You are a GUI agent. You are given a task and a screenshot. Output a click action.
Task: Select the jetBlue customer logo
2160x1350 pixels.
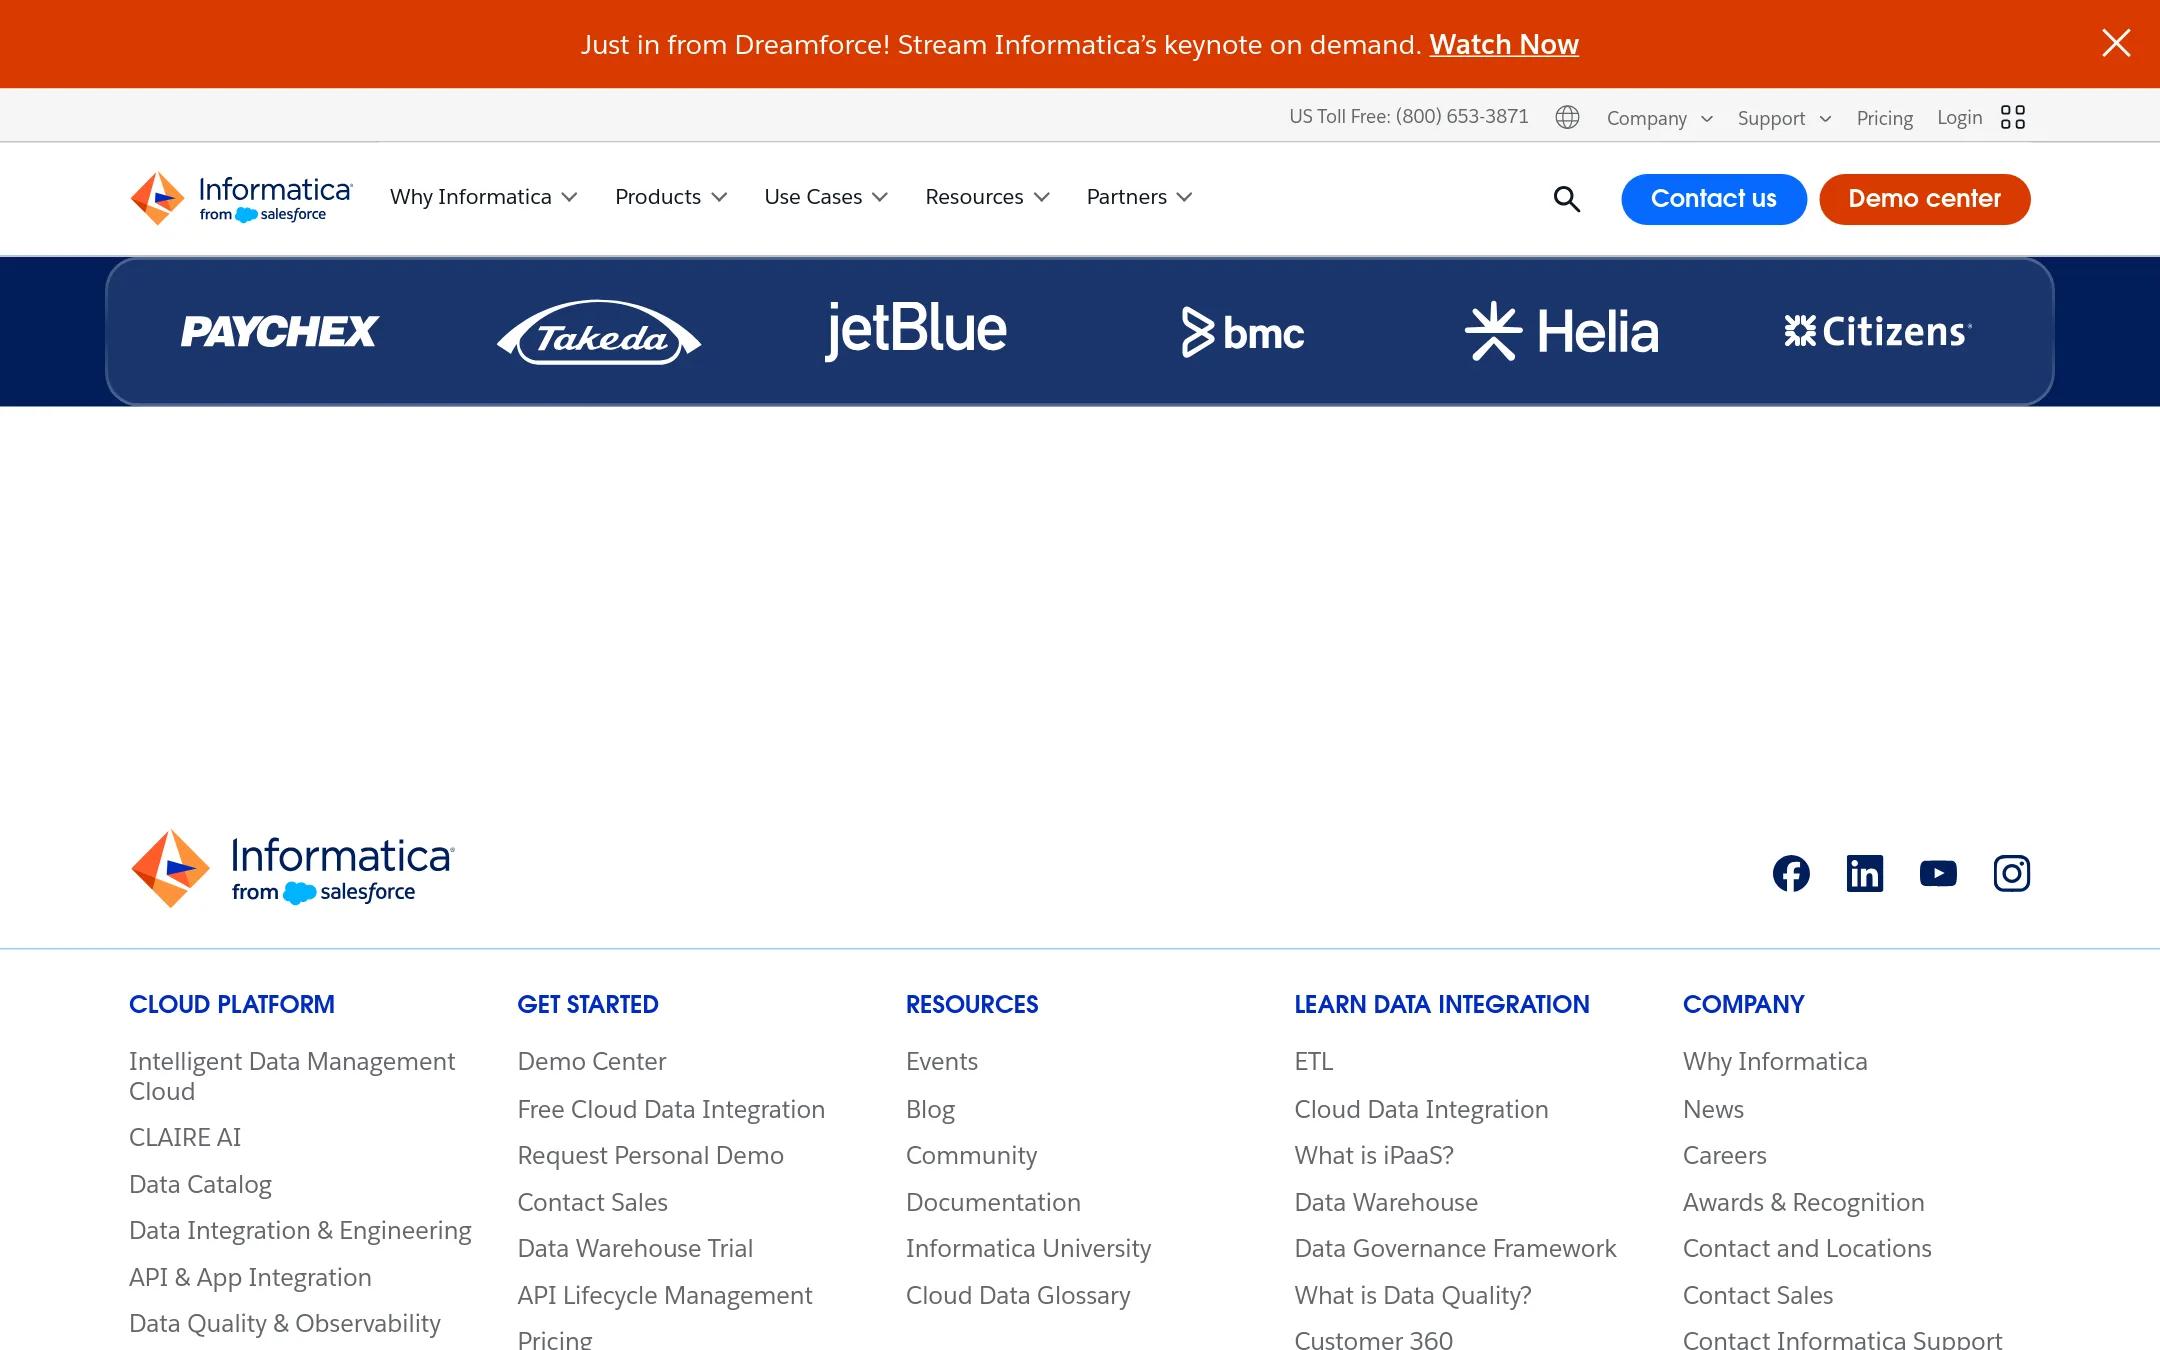coord(916,330)
